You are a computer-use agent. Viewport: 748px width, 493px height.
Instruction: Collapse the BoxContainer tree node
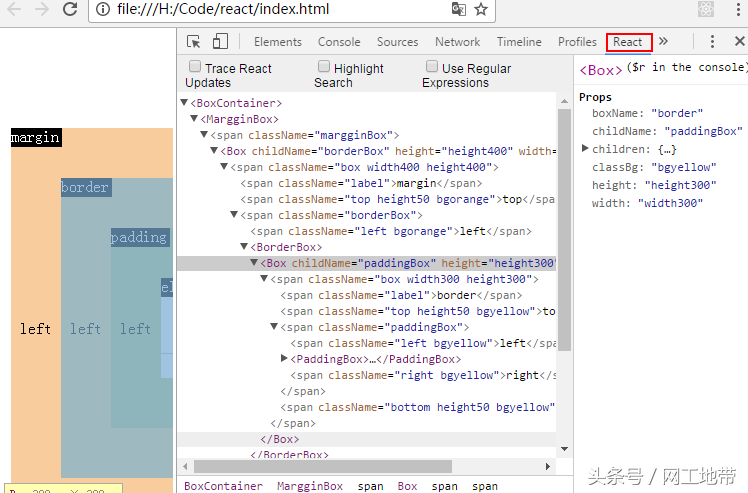tap(184, 102)
